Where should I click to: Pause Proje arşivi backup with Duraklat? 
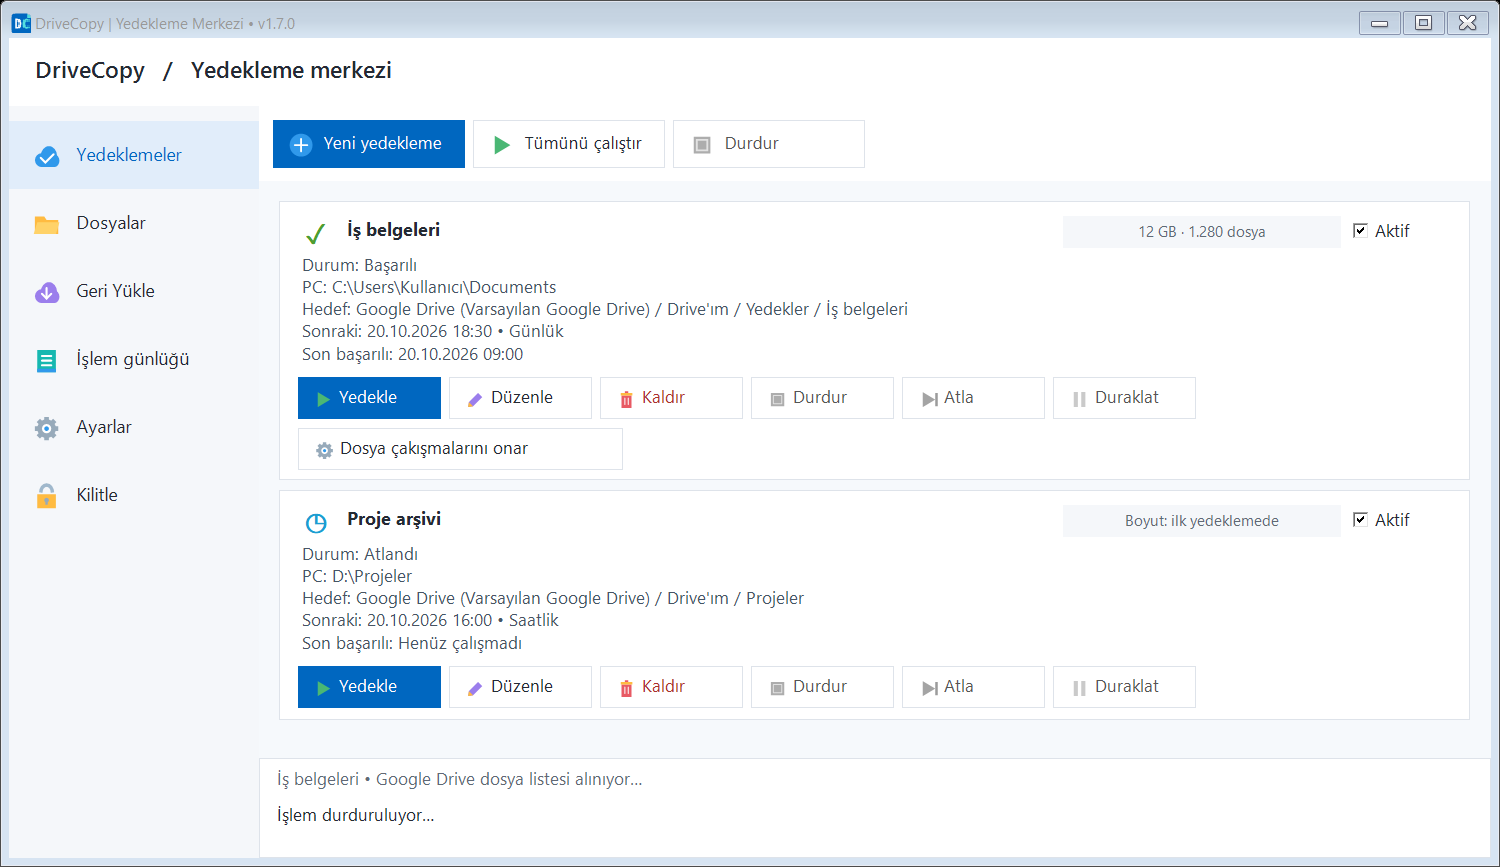tap(1124, 687)
